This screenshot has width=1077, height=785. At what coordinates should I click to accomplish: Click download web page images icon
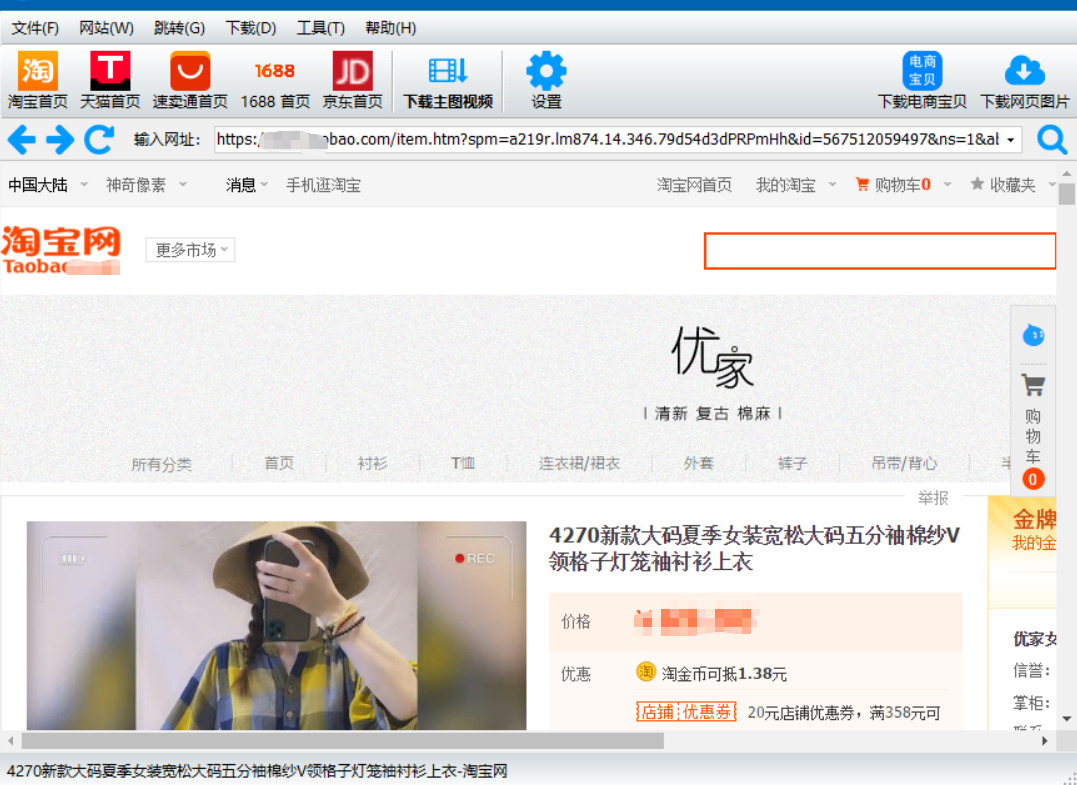click(x=1024, y=72)
